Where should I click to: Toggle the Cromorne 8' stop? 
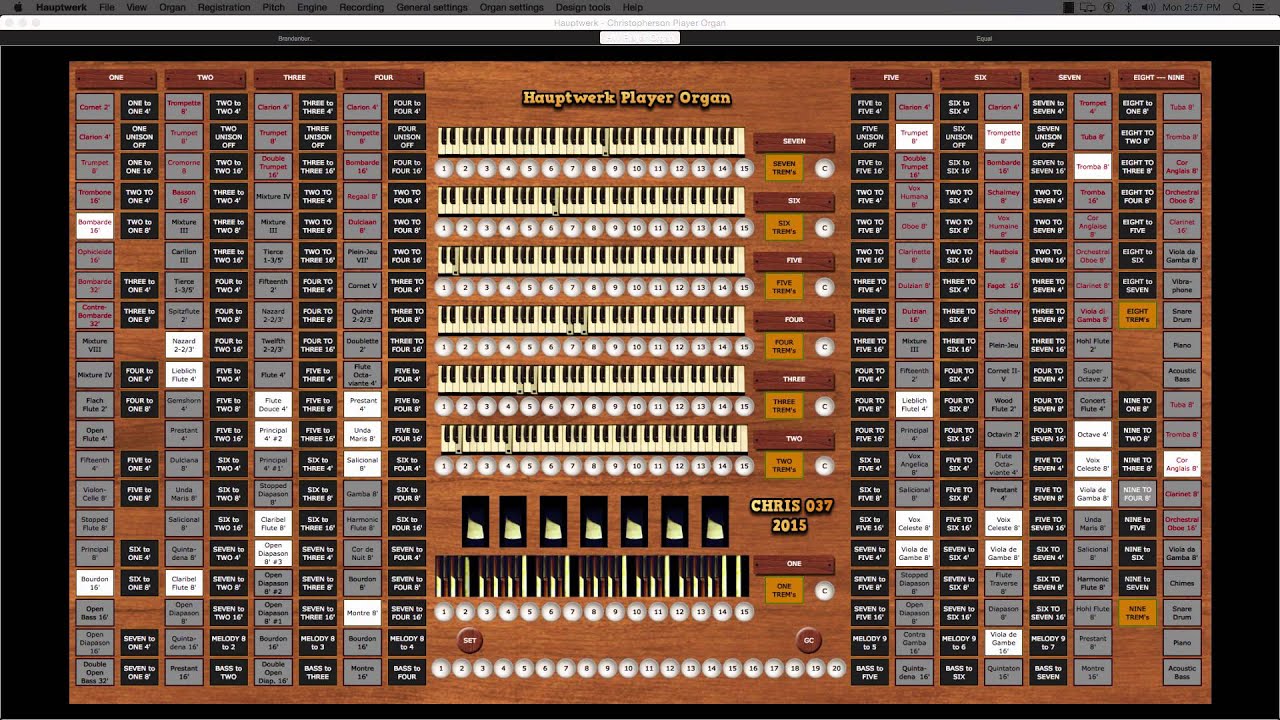point(184,166)
